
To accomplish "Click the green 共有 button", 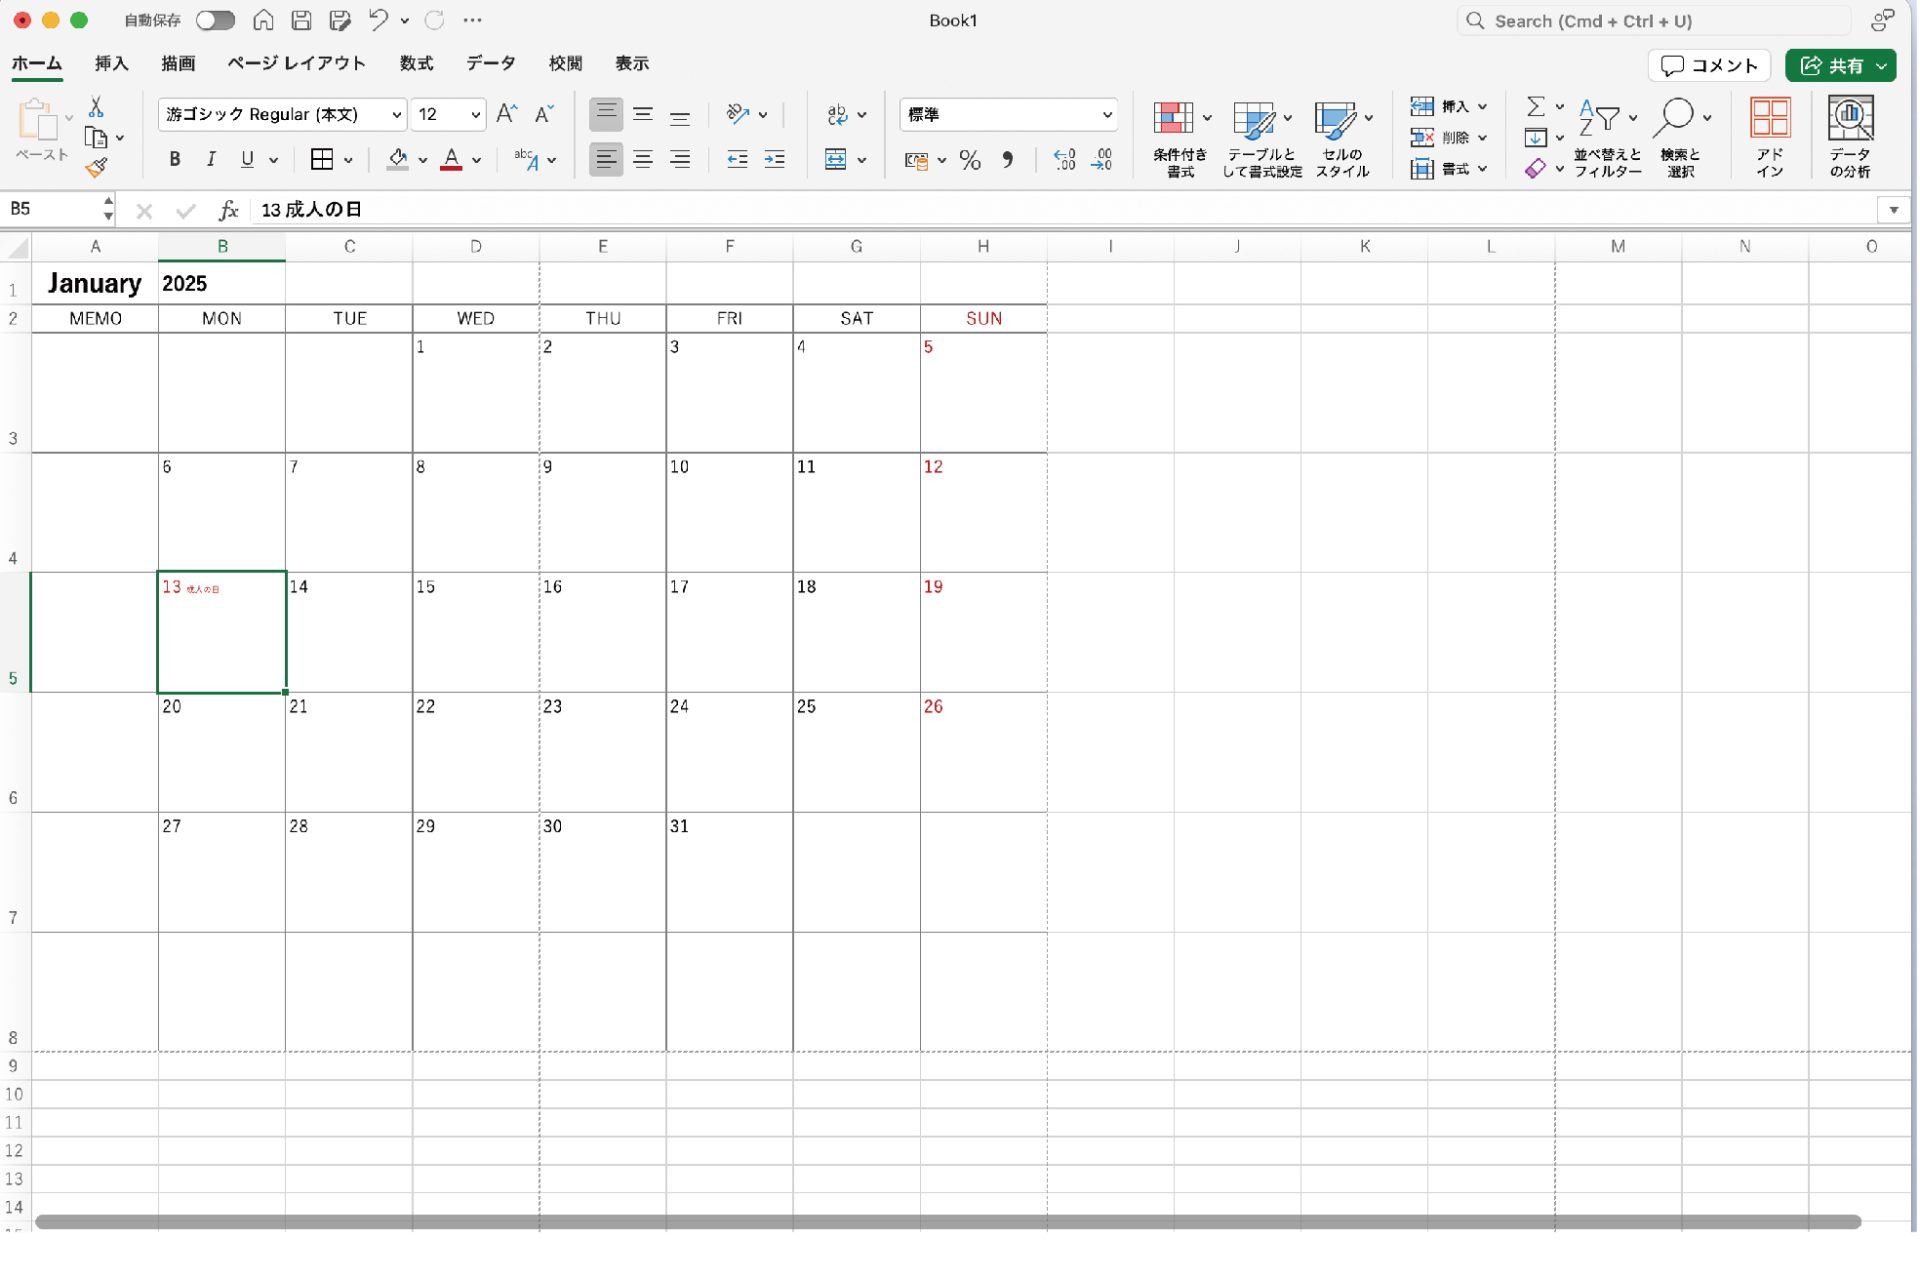I will tap(1832, 66).
